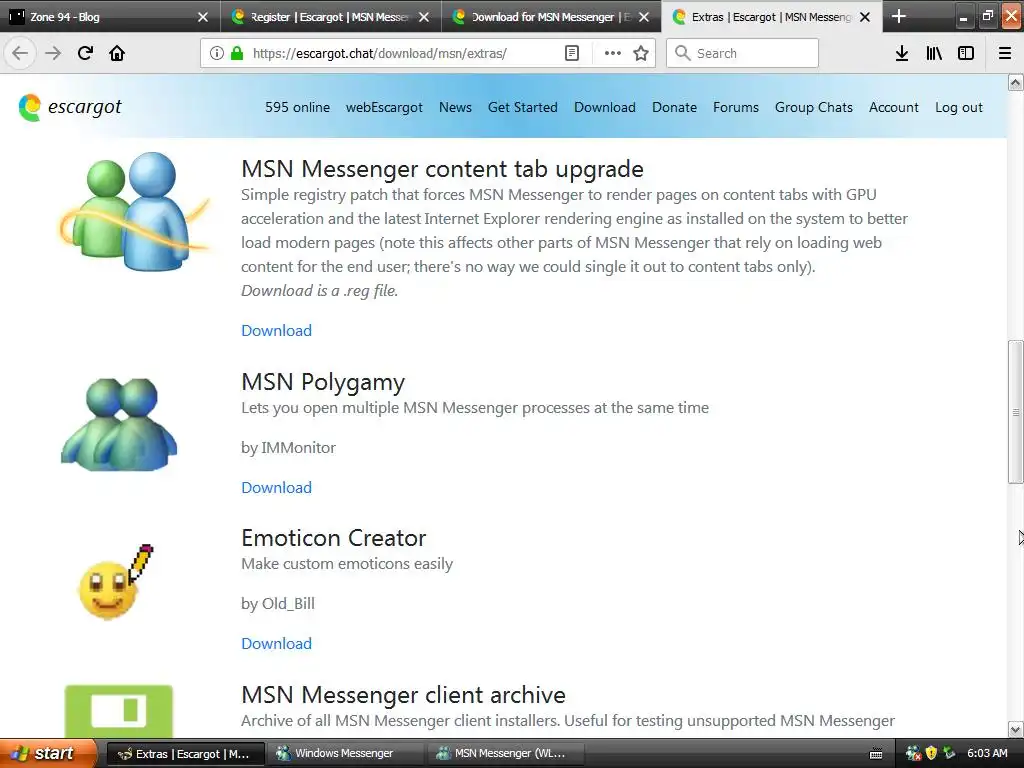
Task: Click the 595 online counter
Action: pyautogui.click(x=297, y=107)
